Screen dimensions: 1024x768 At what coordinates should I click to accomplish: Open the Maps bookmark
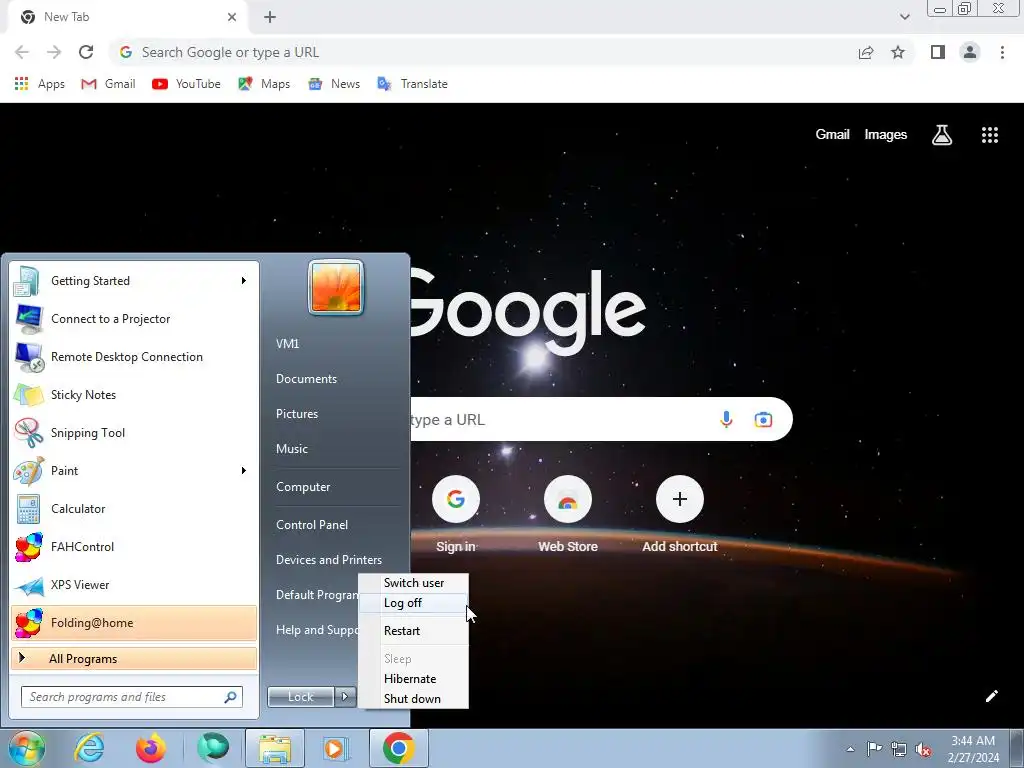click(x=264, y=84)
